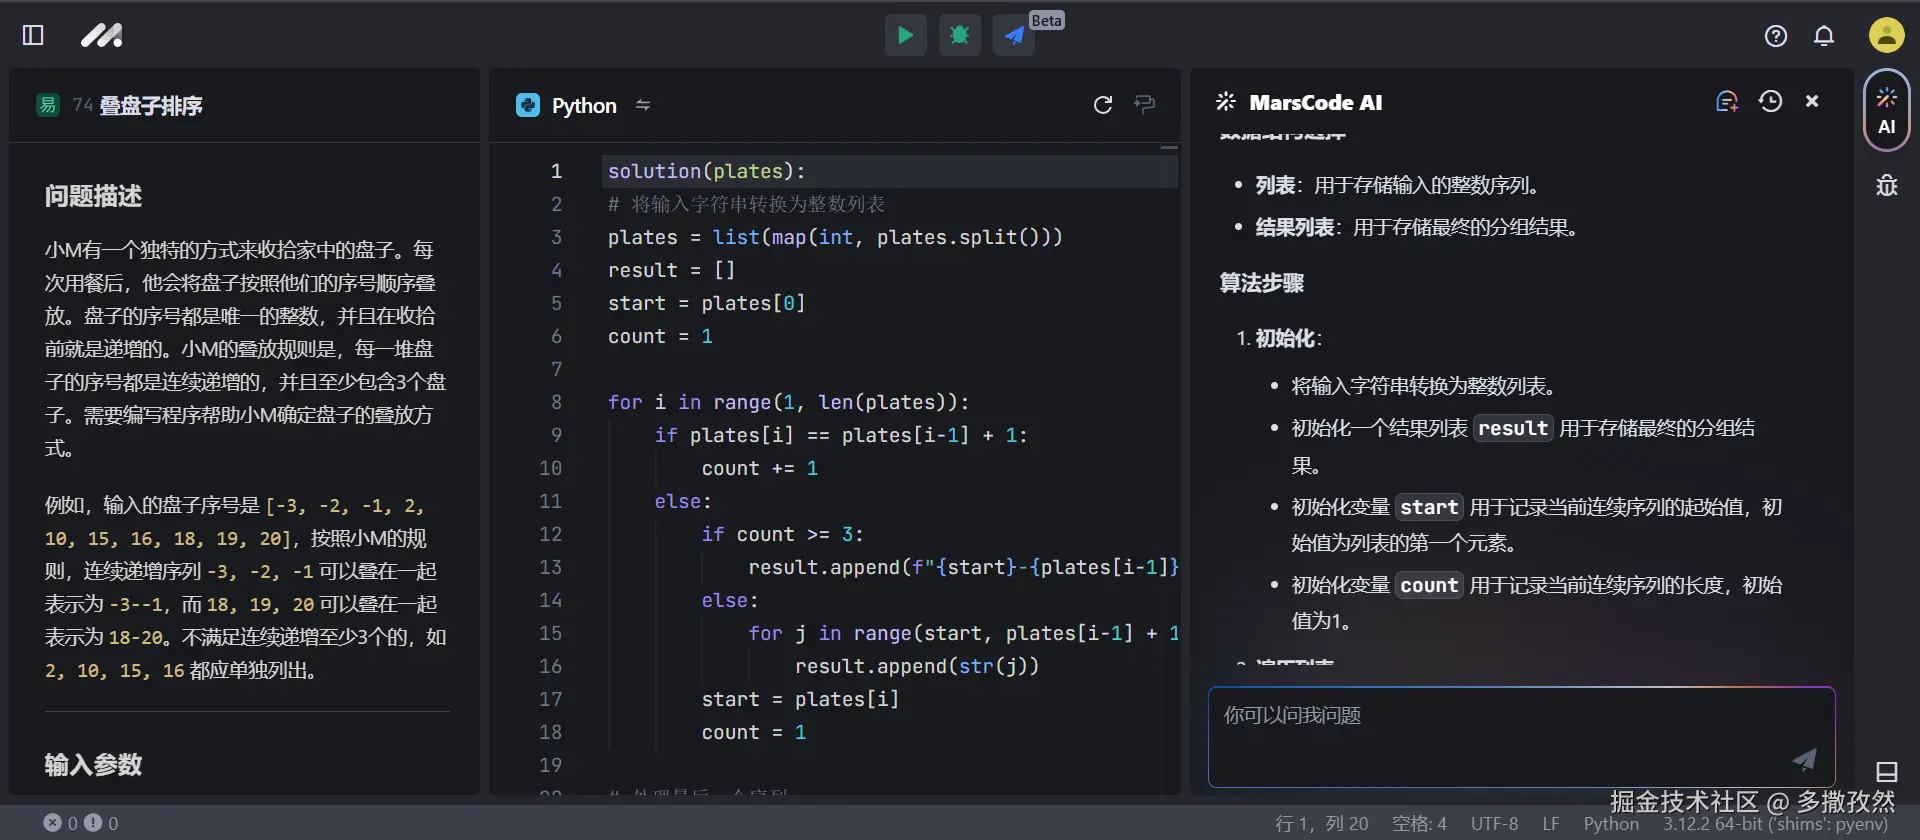Click the '1. 初始化' step in AI answer

(1279, 338)
